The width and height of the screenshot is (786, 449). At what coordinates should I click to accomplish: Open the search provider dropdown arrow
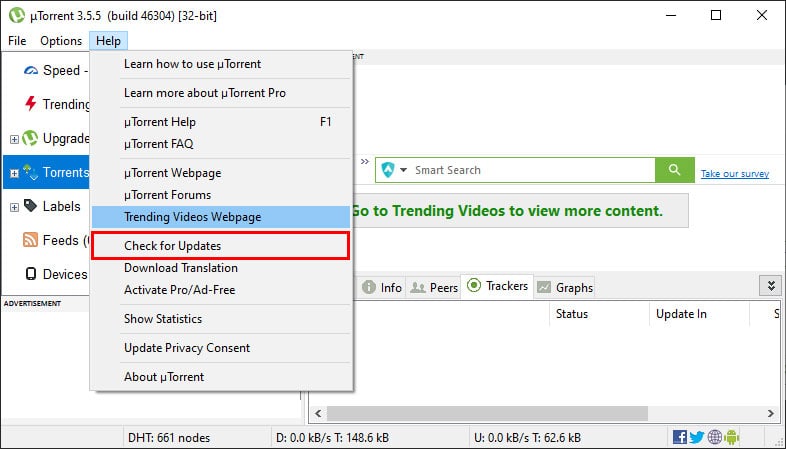pos(404,170)
